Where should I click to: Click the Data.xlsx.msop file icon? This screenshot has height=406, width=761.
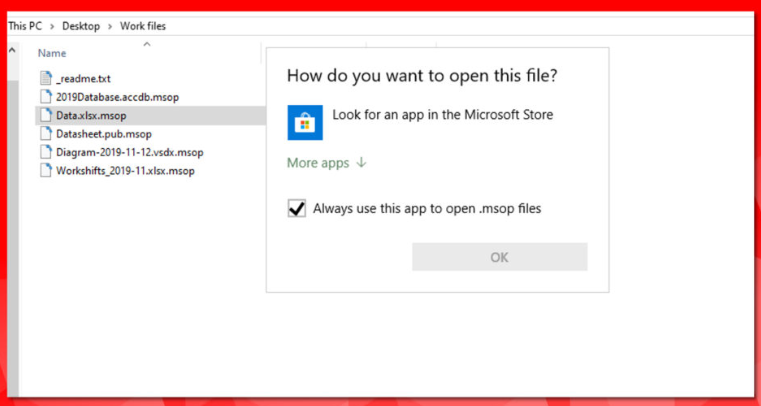coord(46,115)
